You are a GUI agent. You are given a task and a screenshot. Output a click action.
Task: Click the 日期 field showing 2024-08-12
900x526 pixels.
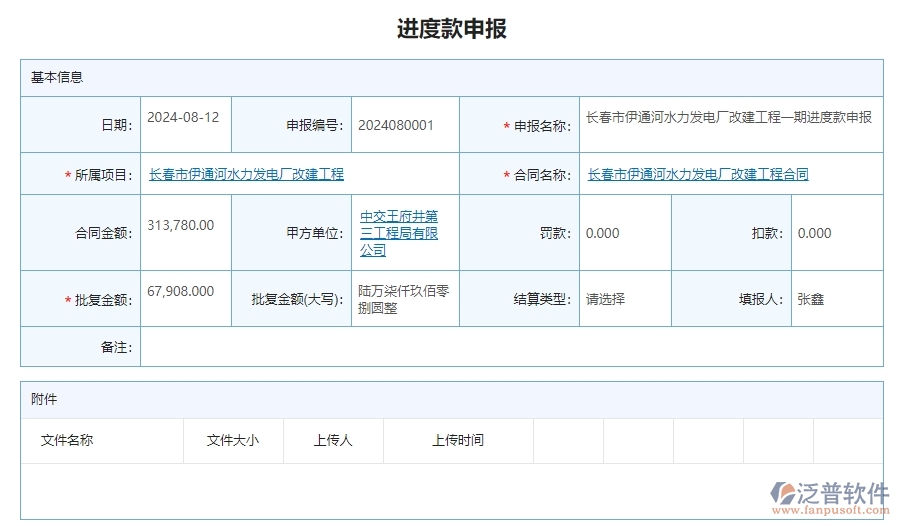pyautogui.click(x=183, y=117)
